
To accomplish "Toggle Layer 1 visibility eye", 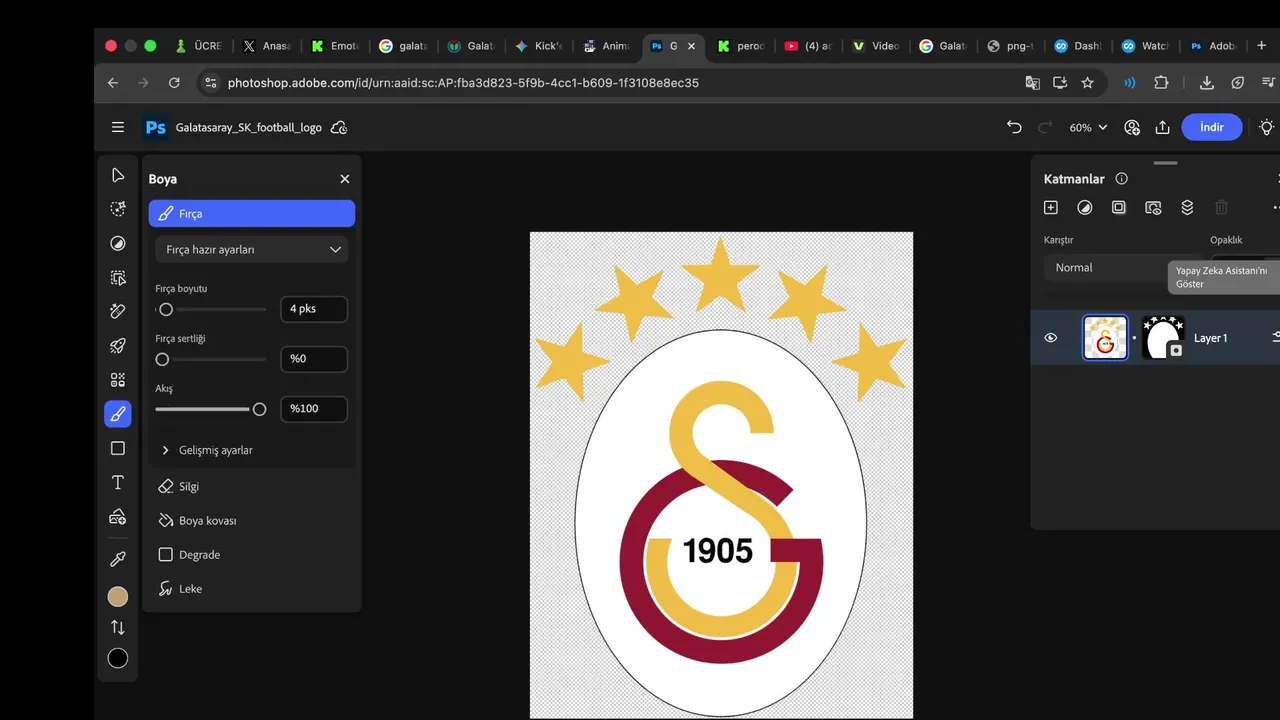I will click(1050, 338).
